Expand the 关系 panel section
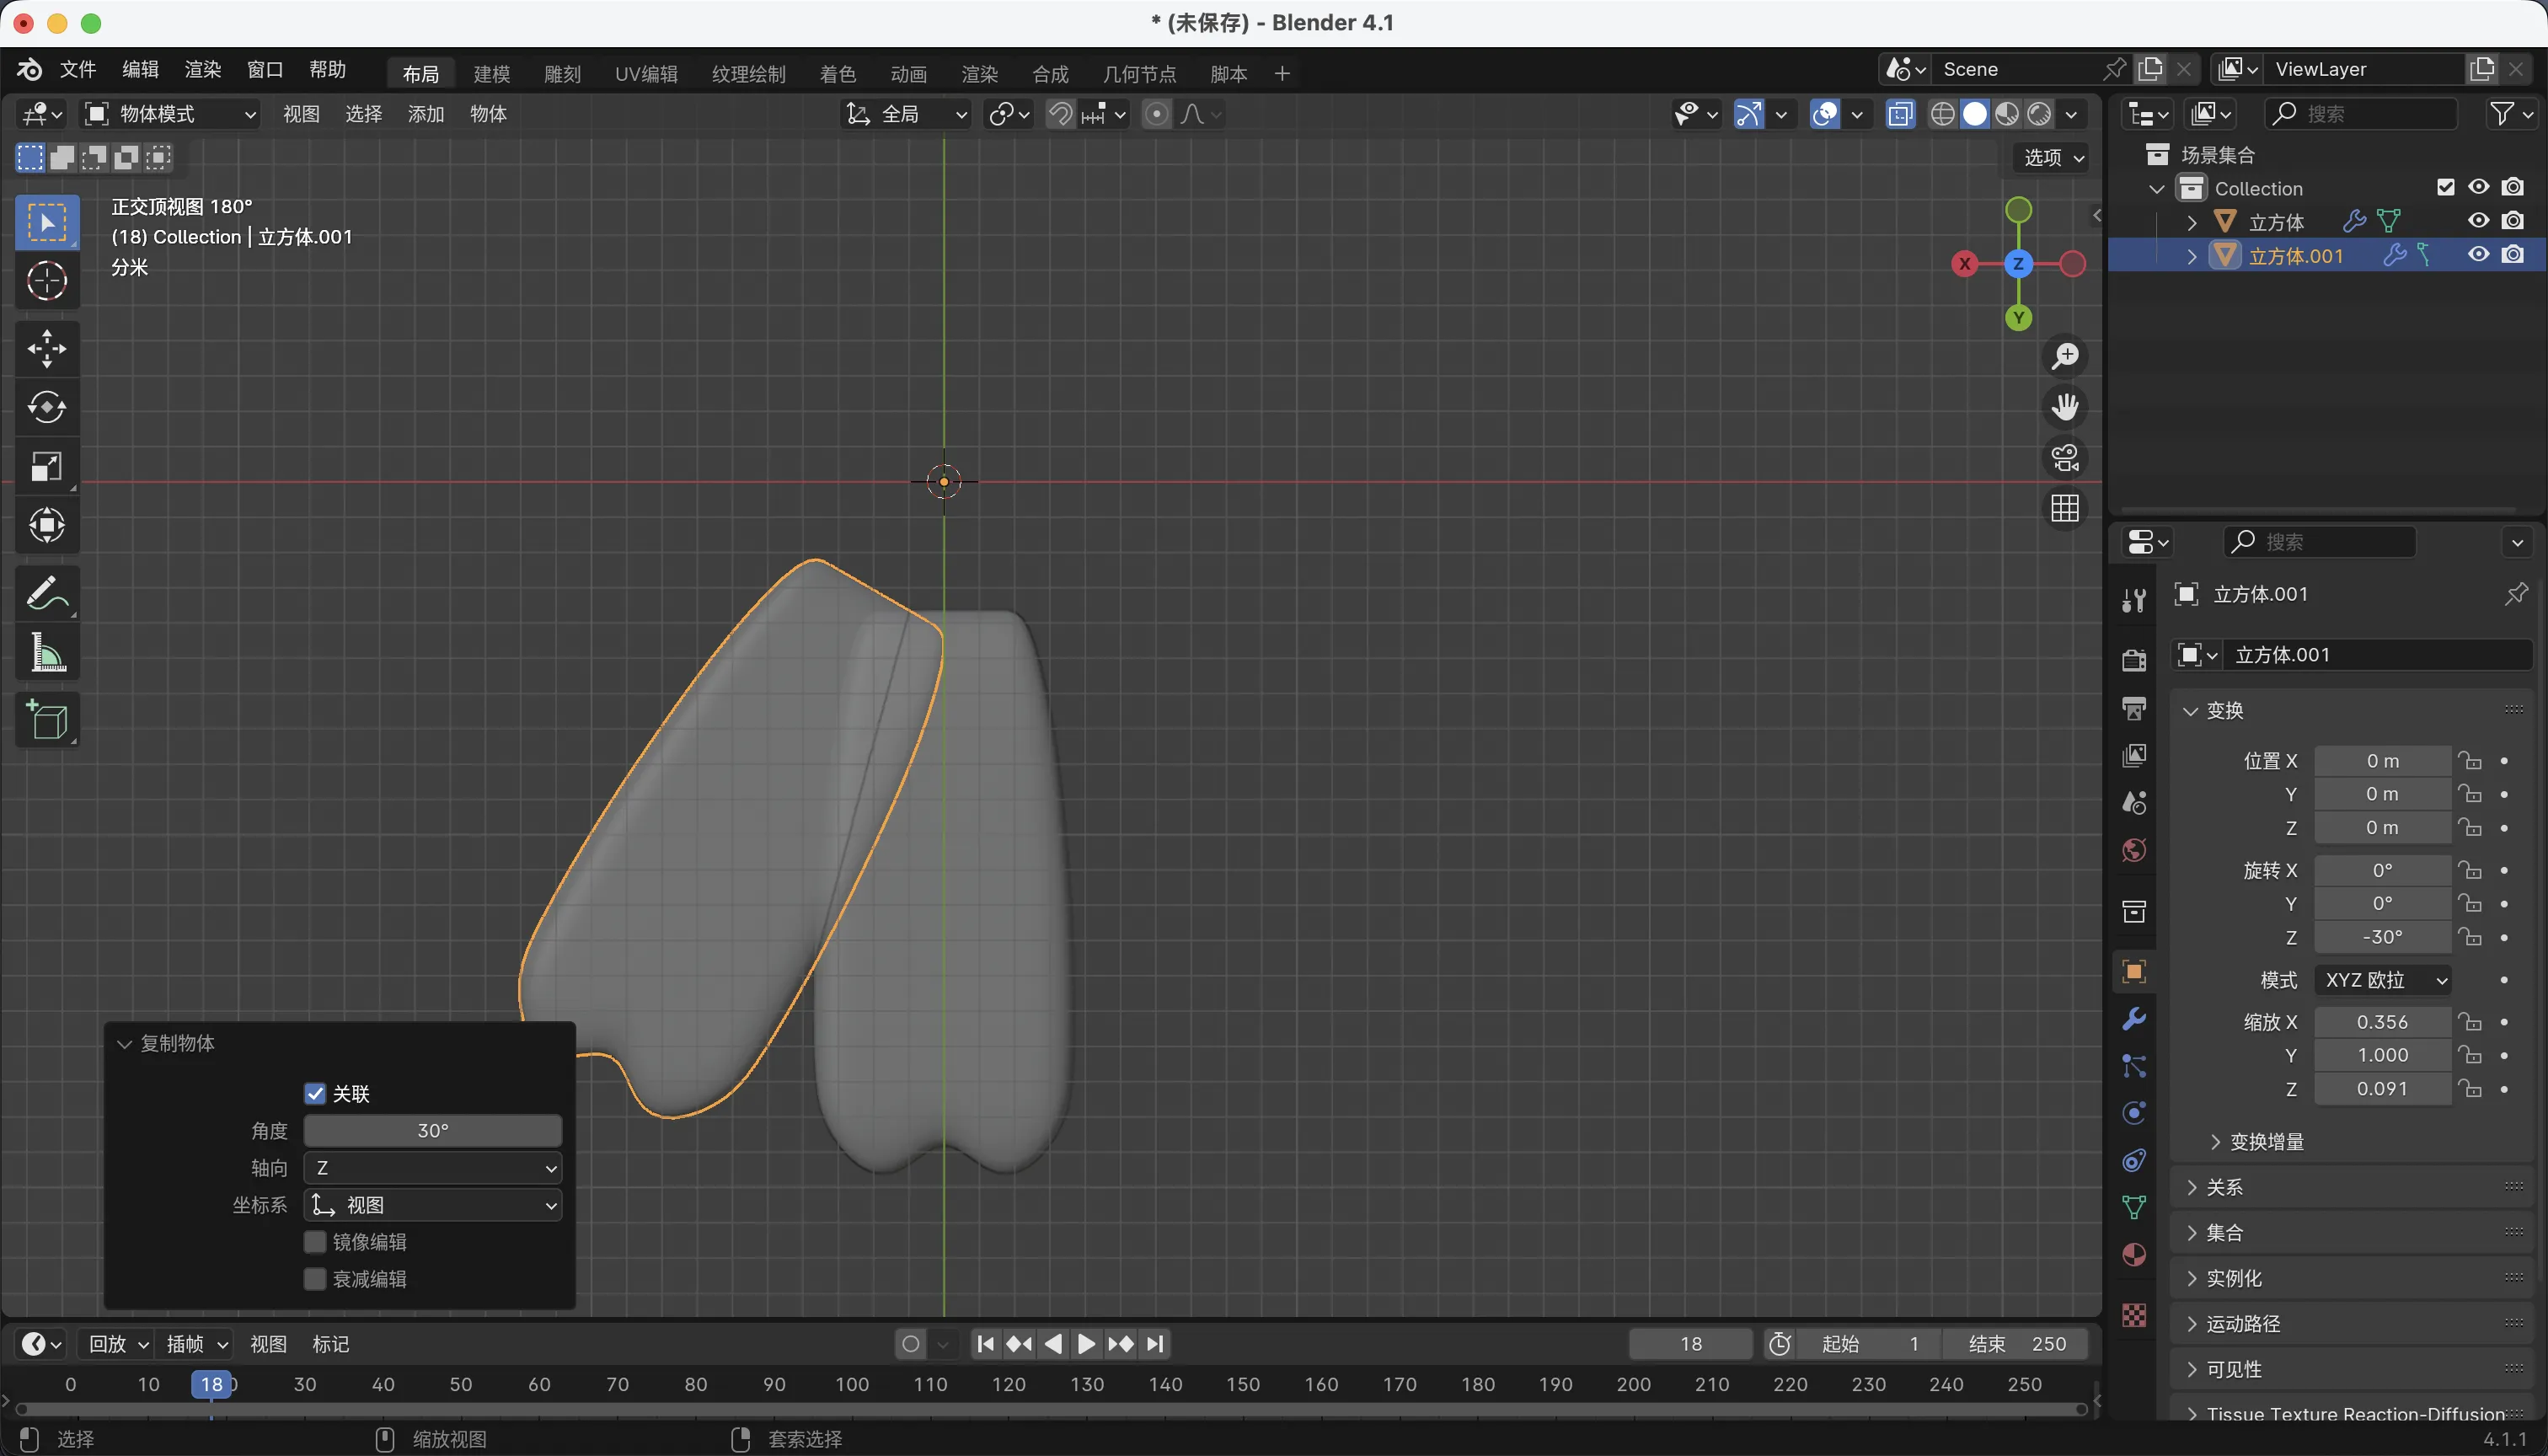 point(2225,1187)
